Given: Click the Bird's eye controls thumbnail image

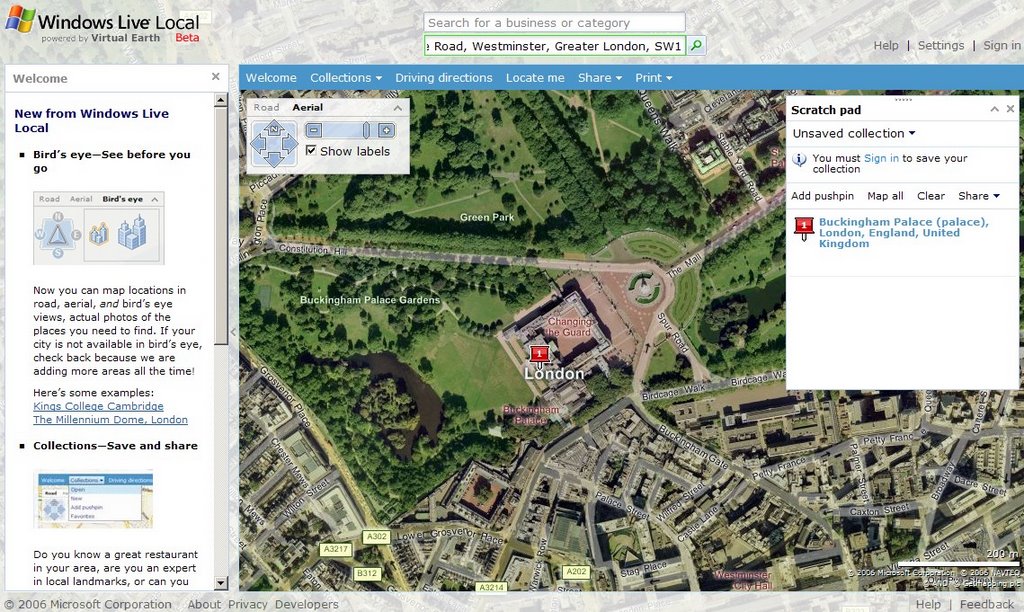Looking at the screenshot, I should click(99, 228).
